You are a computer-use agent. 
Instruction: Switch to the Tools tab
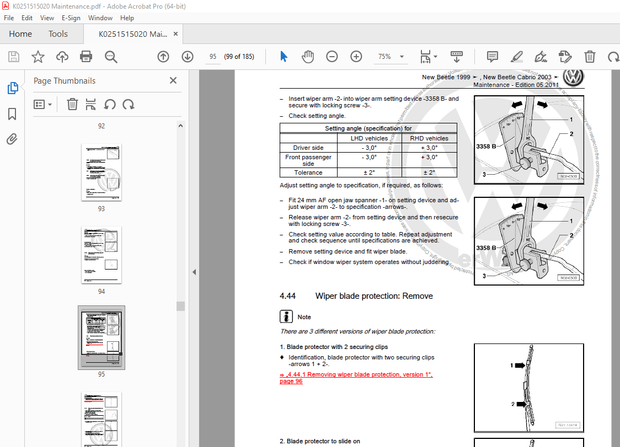[x=58, y=34]
